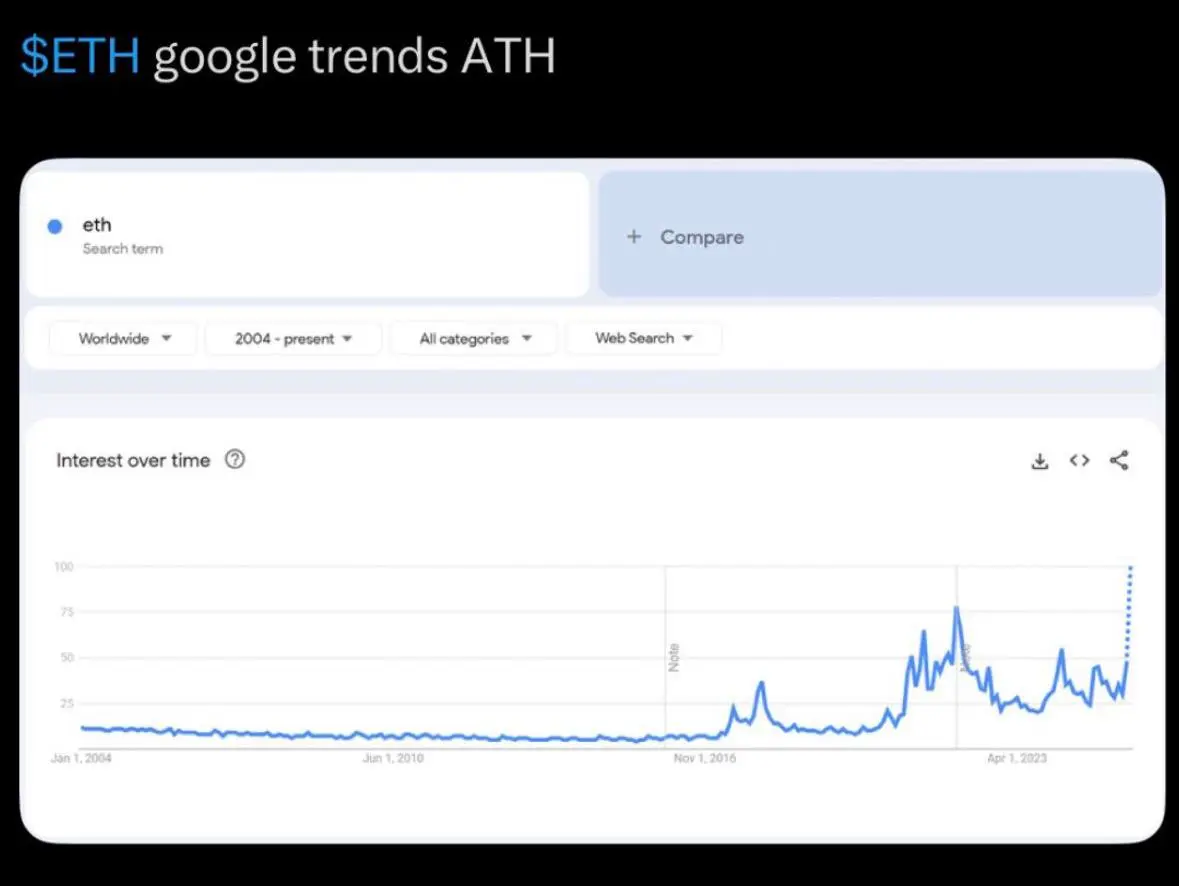Share the interest over time chart
1179x886 pixels.
coord(1119,460)
